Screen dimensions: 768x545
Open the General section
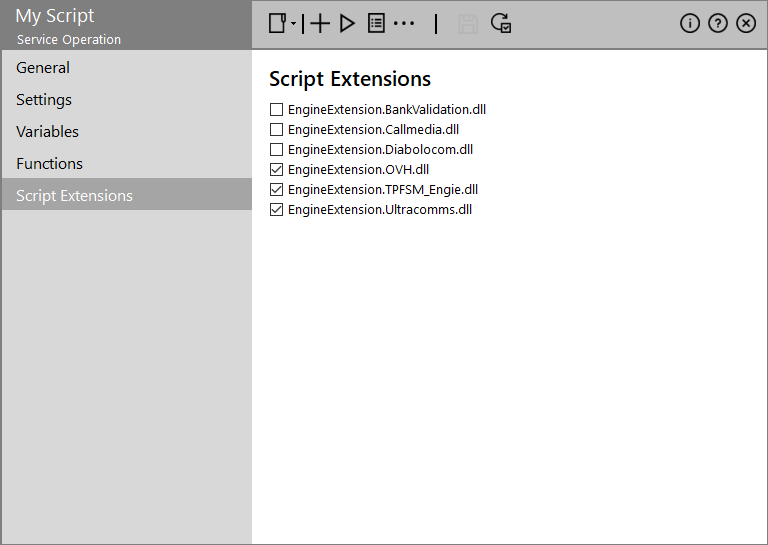pyautogui.click(x=126, y=68)
